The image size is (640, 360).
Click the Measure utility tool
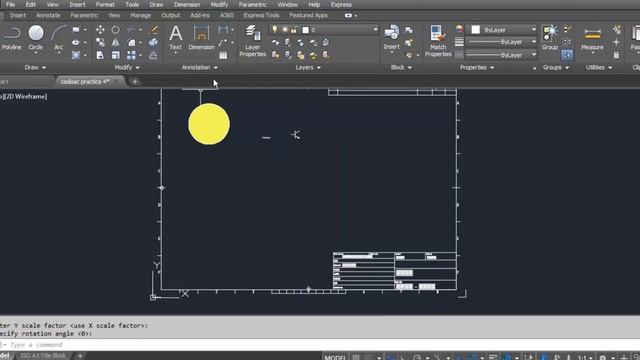[x=592, y=38]
